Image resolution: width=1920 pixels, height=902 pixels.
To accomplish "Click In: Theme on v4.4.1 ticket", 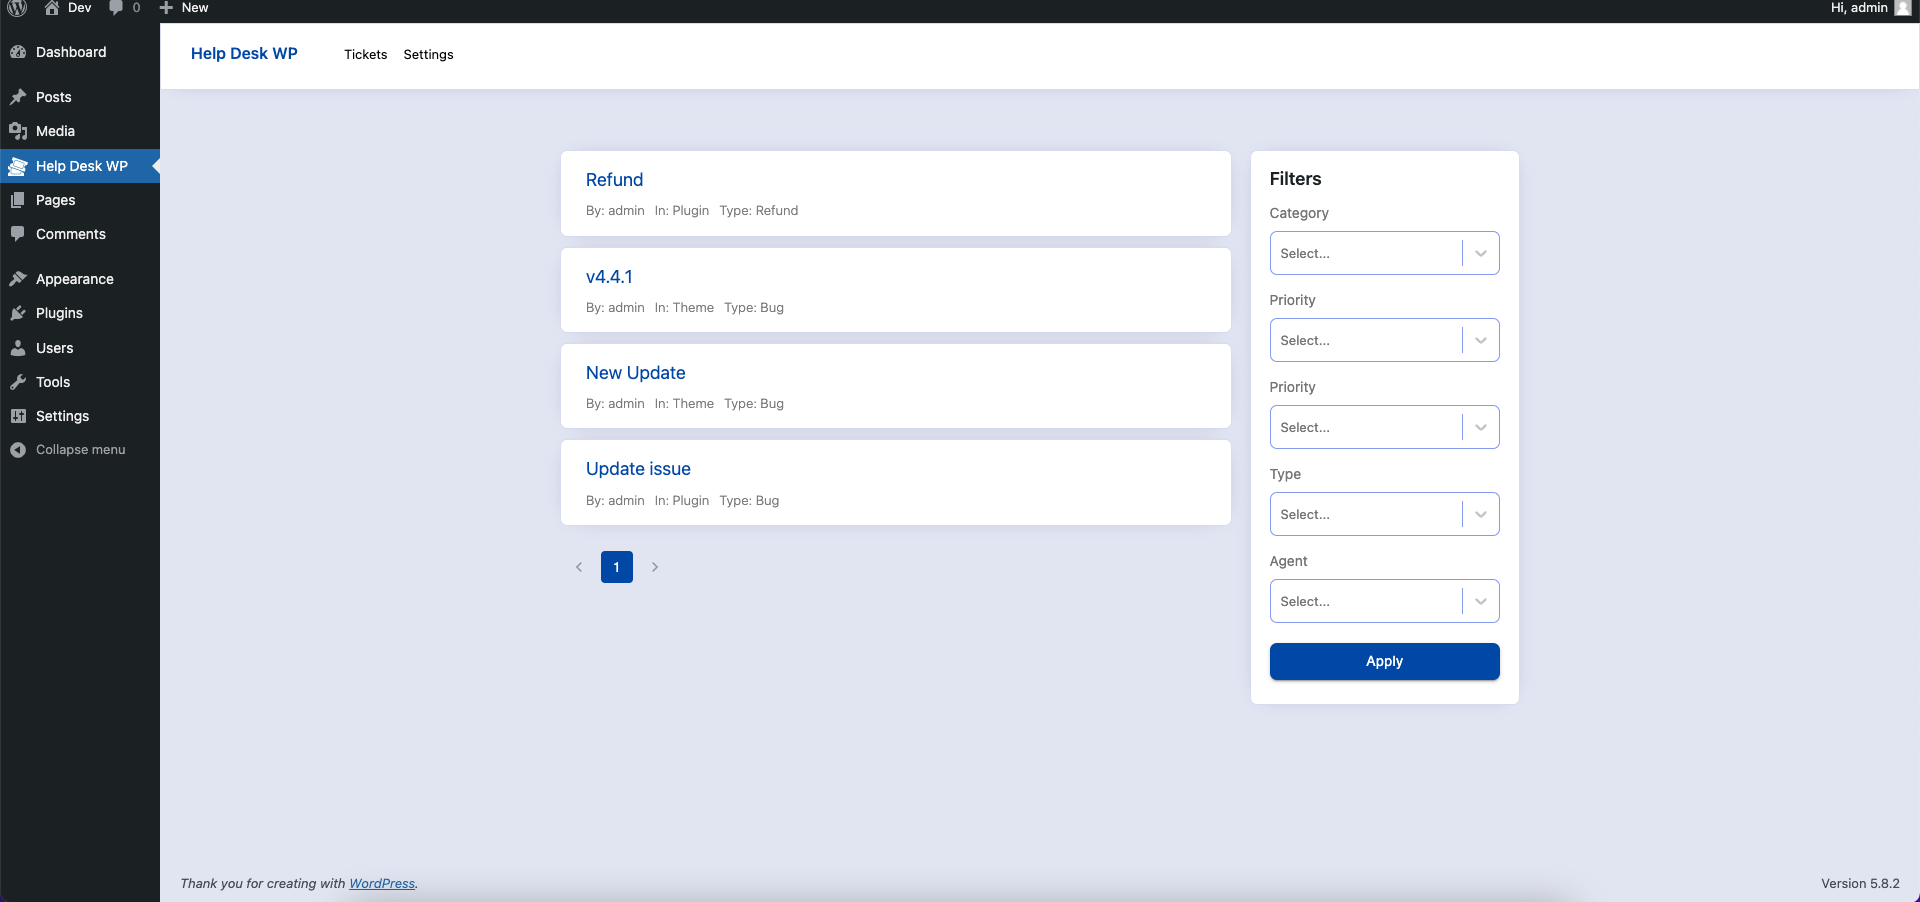I will (x=684, y=308).
